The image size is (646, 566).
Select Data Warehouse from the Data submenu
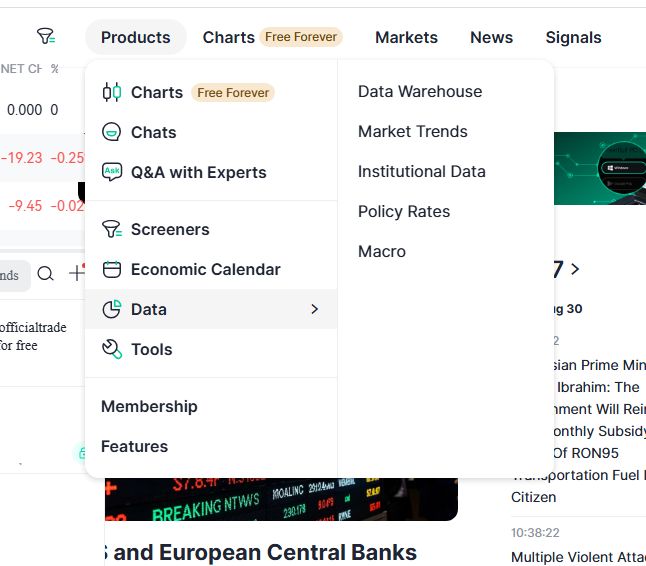click(x=420, y=91)
